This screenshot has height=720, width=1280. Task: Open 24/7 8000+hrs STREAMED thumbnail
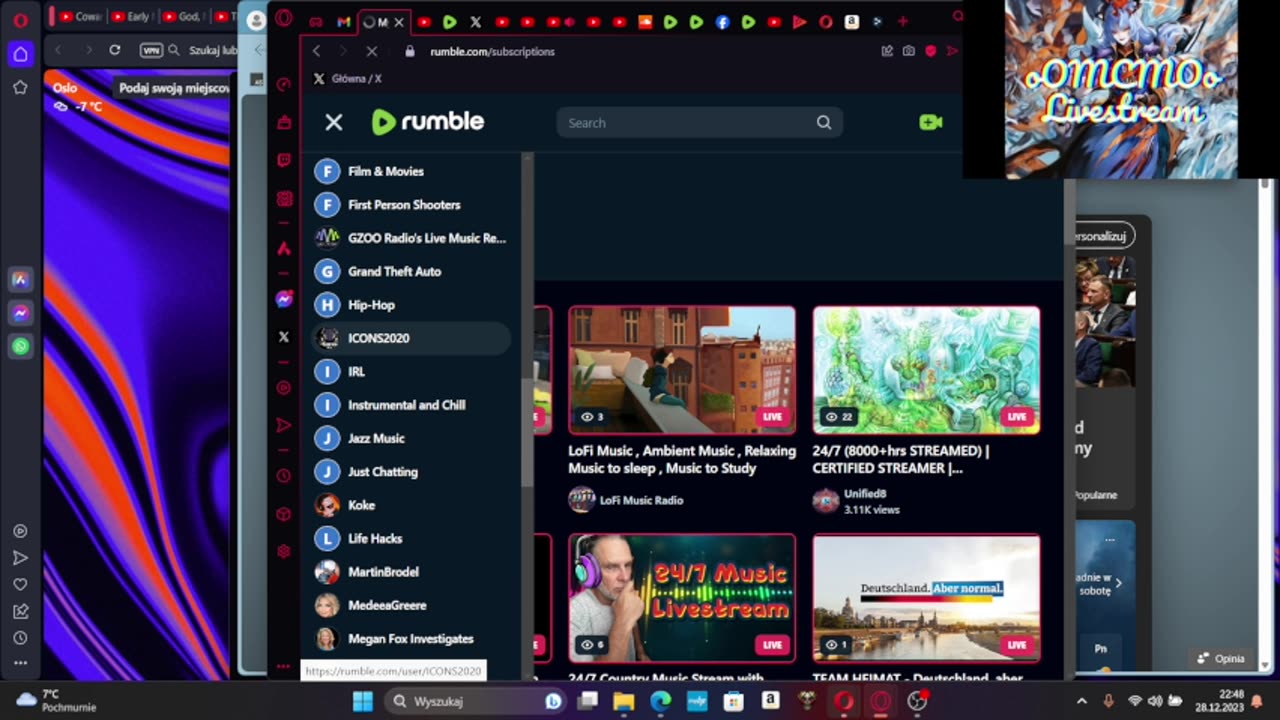[926, 370]
